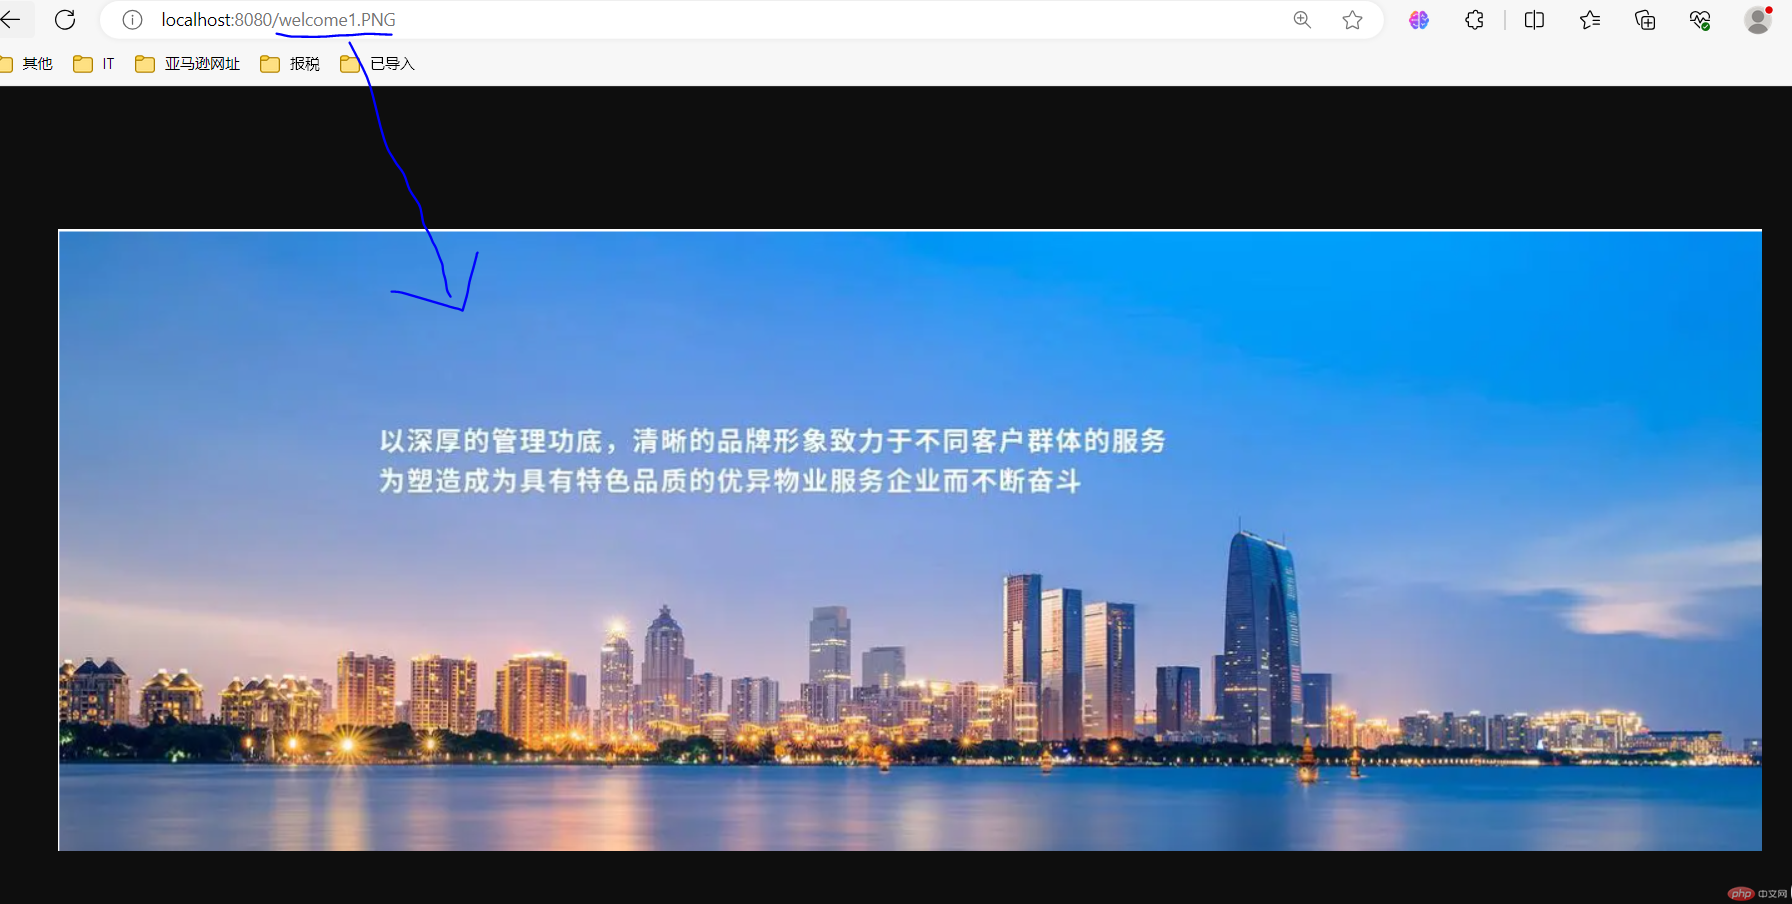Open the IT bookmarks folder
Viewport: 1792px width, 904px height.
[94, 64]
